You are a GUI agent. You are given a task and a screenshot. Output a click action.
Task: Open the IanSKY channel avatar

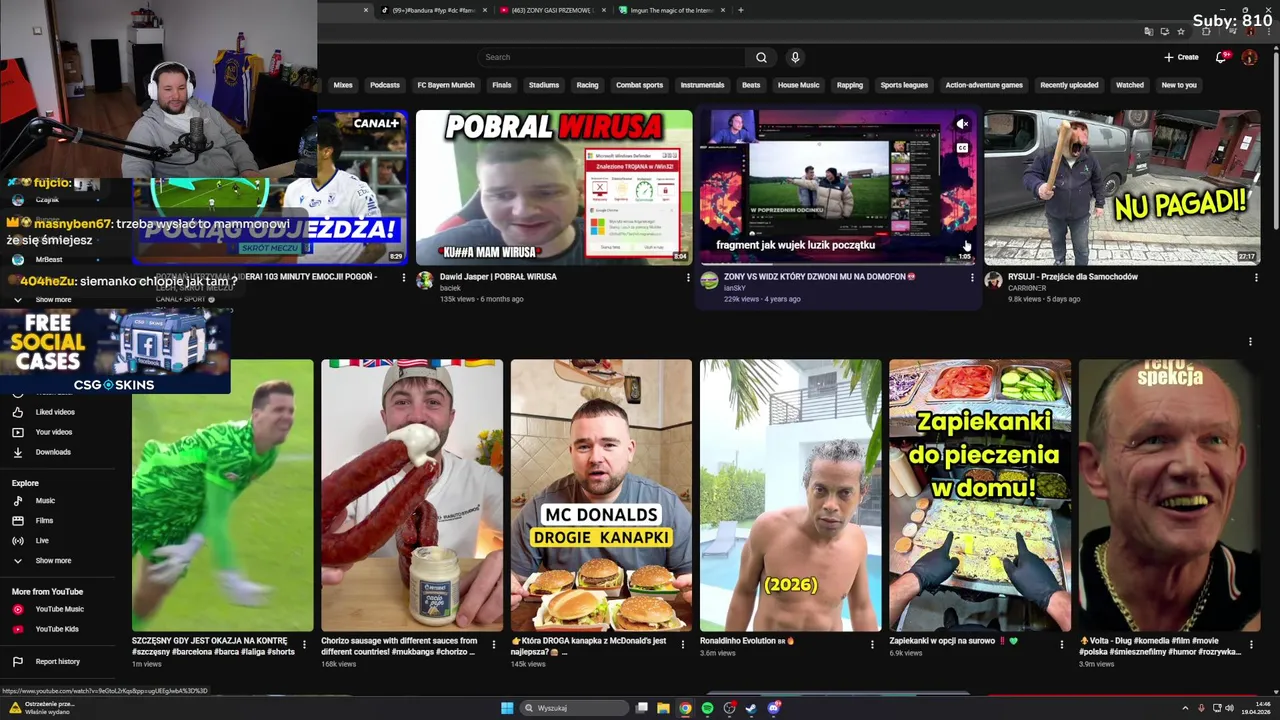(709, 280)
